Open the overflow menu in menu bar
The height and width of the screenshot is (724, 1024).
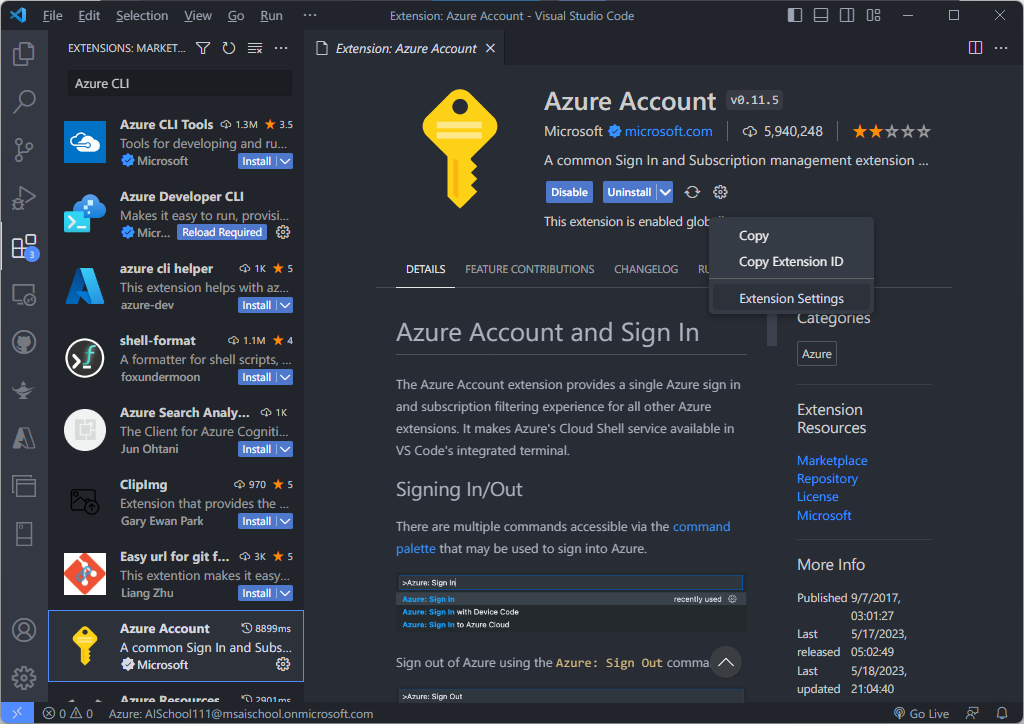(310, 15)
